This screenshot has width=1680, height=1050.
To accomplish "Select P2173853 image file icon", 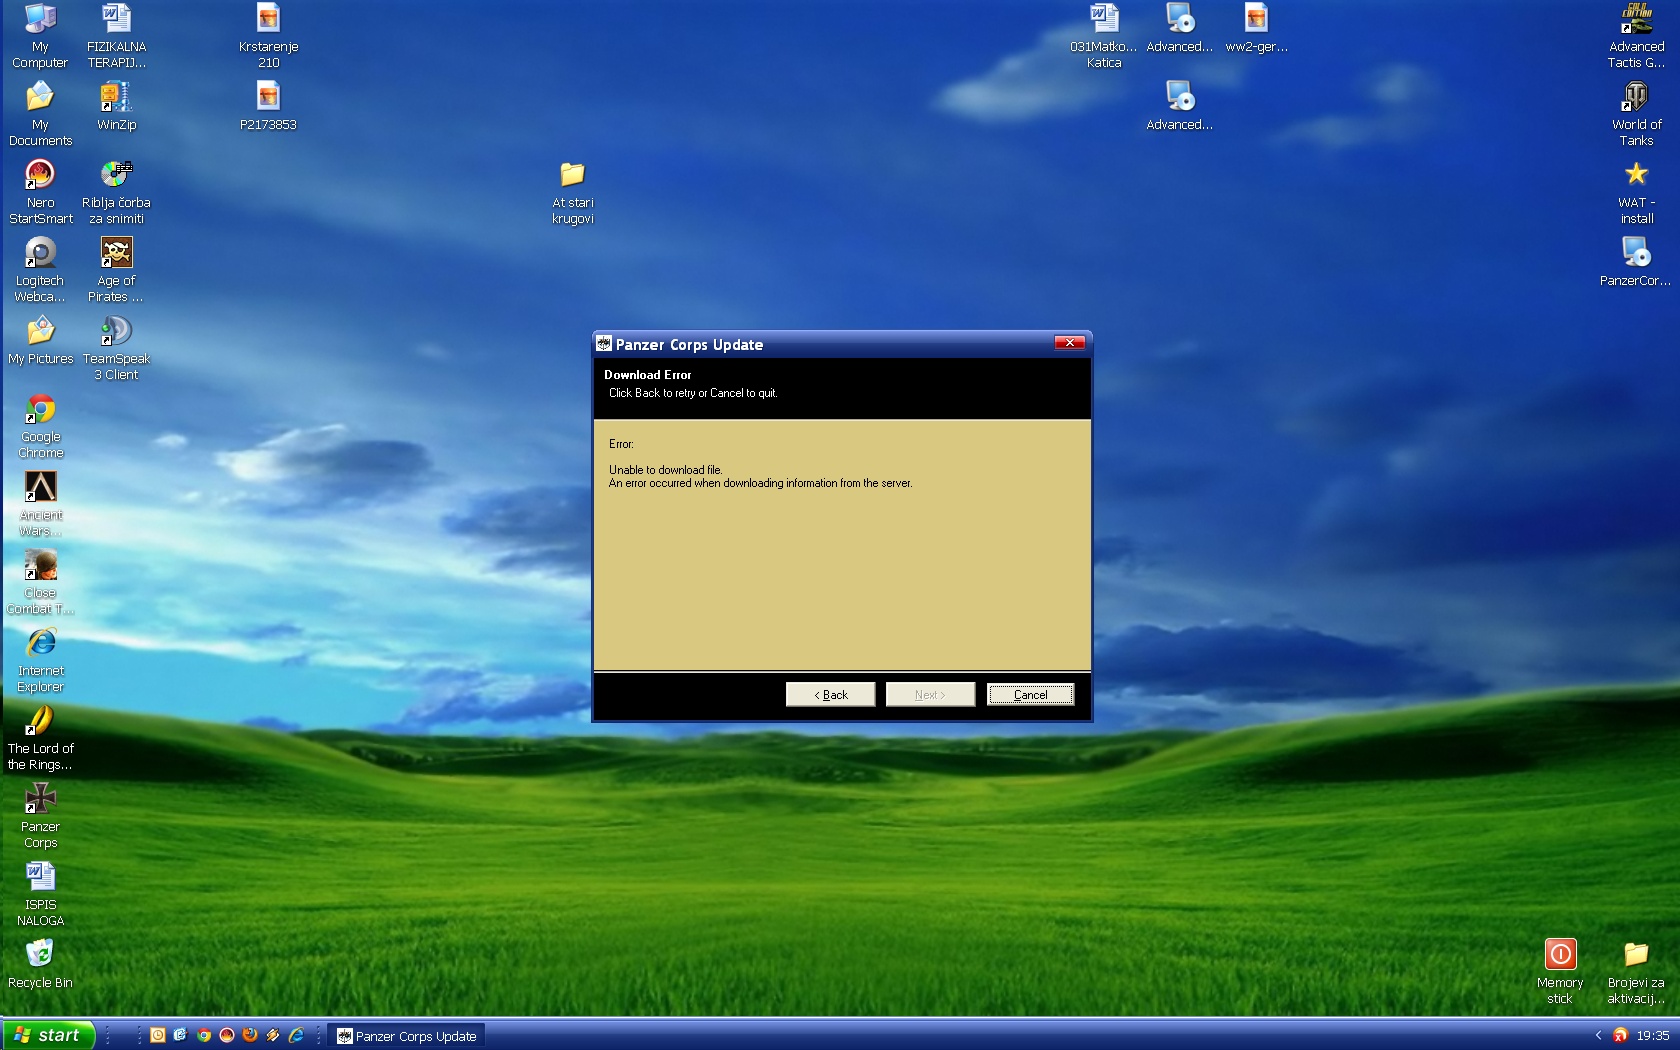I will coord(268,106).
